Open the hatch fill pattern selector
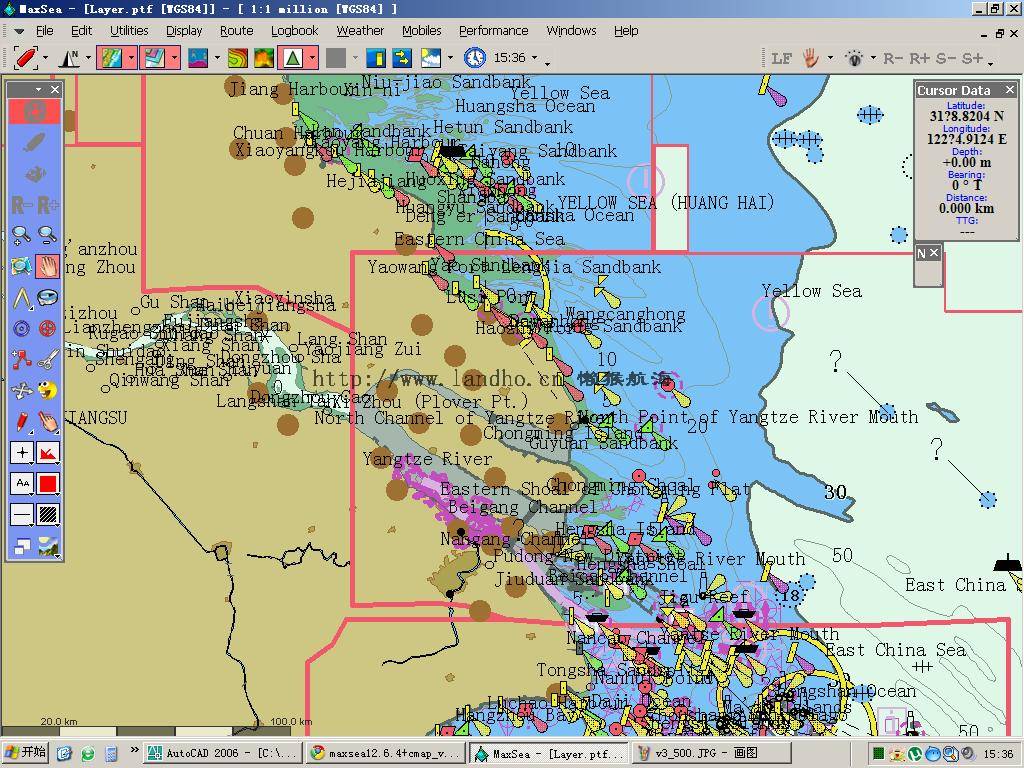Viewport: 1024px width, 768px height. pos(48,515)
